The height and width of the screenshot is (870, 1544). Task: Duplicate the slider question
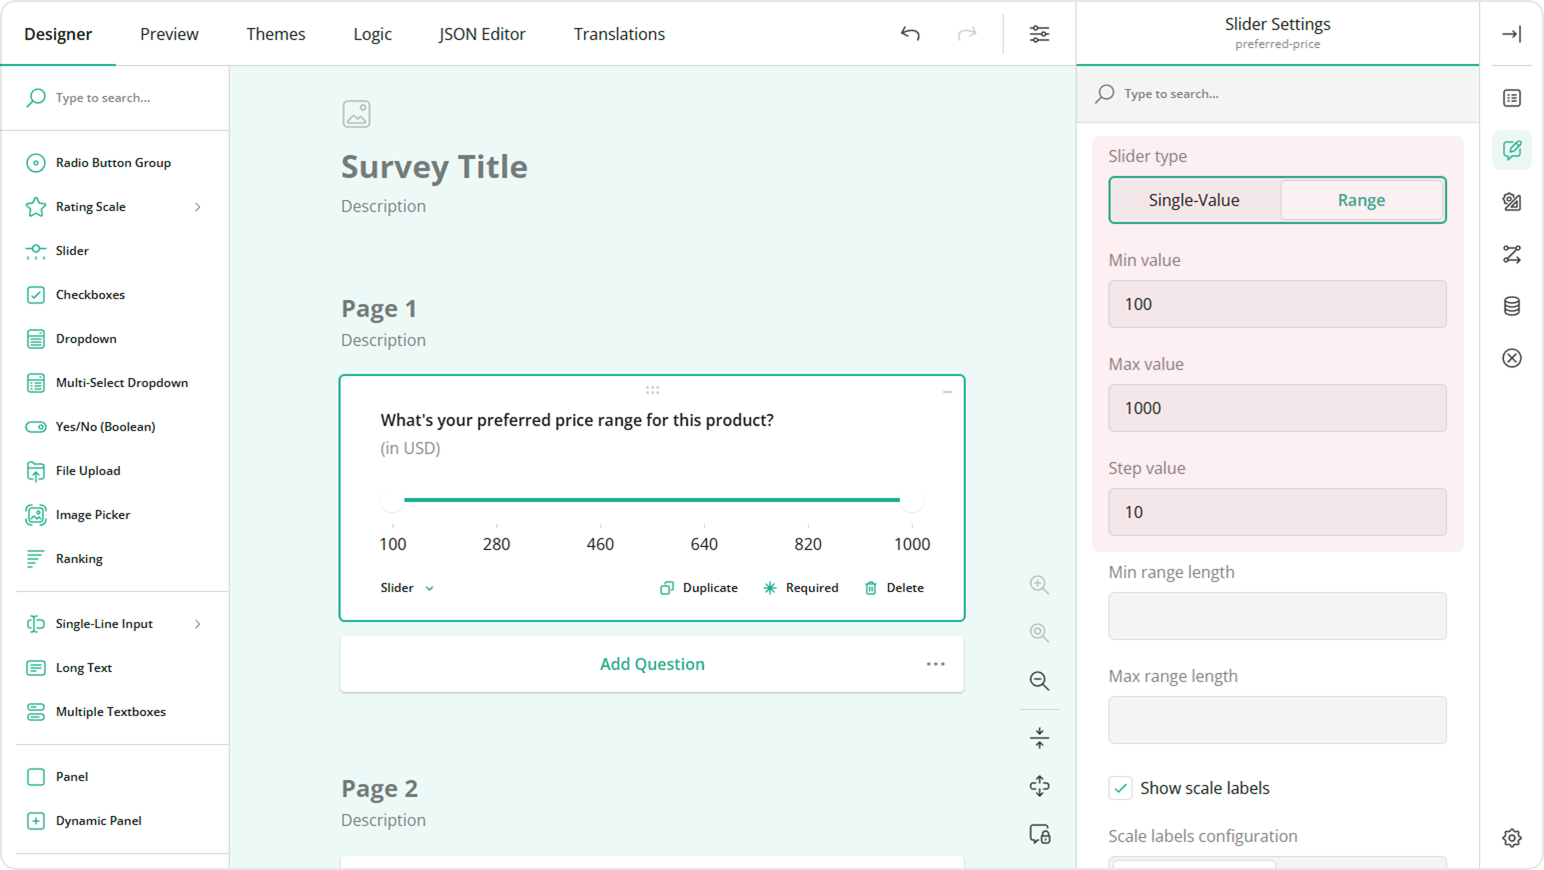[x=698, y=587]
